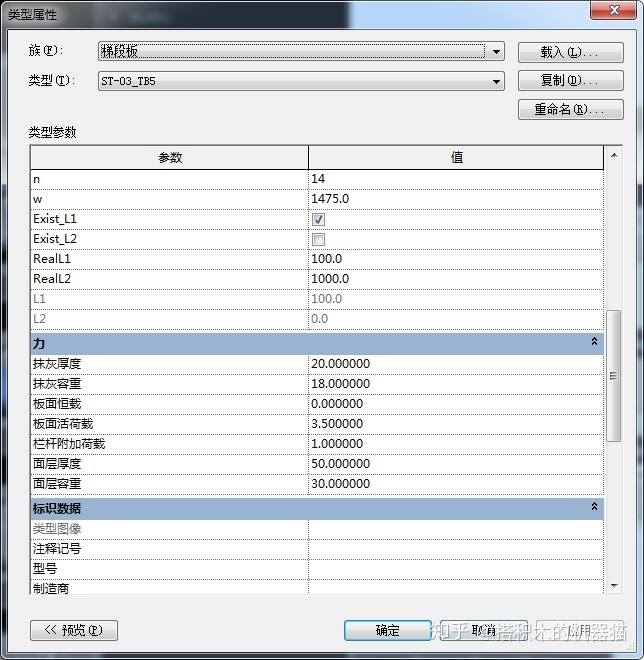644x660 pixels.
Task: Select the RealL2 value 1000.0
Action: click(456, 279)
